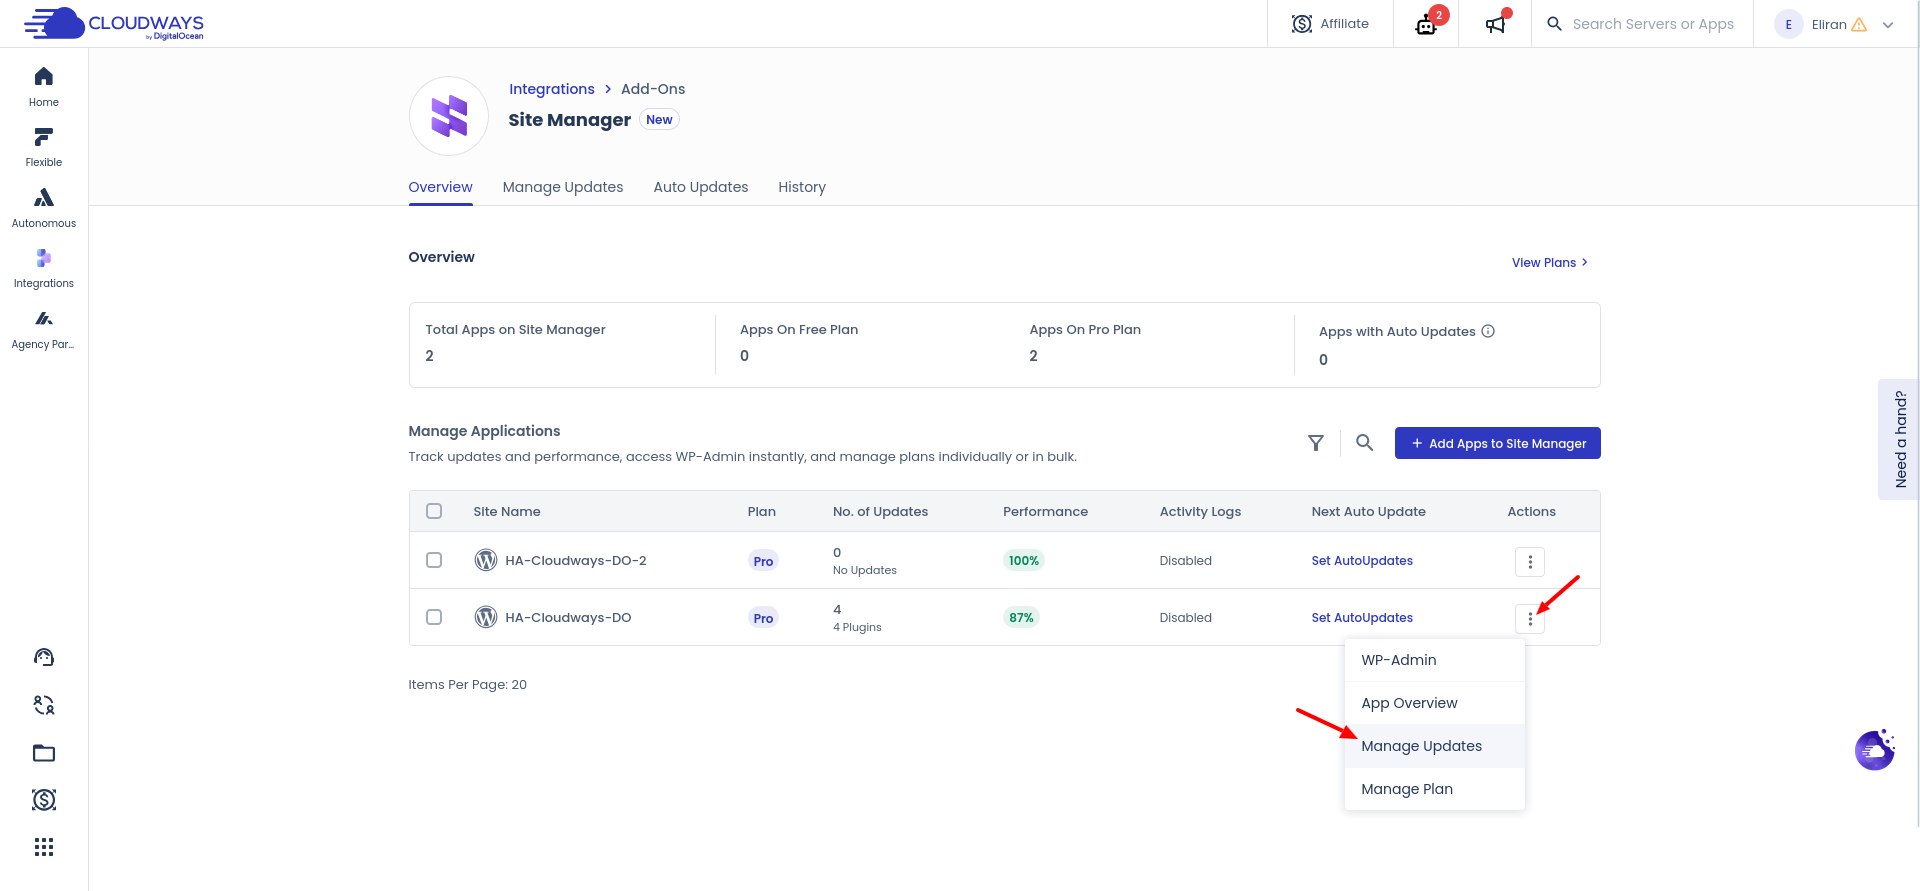Switch to the Overview tab

pos(440,187)
